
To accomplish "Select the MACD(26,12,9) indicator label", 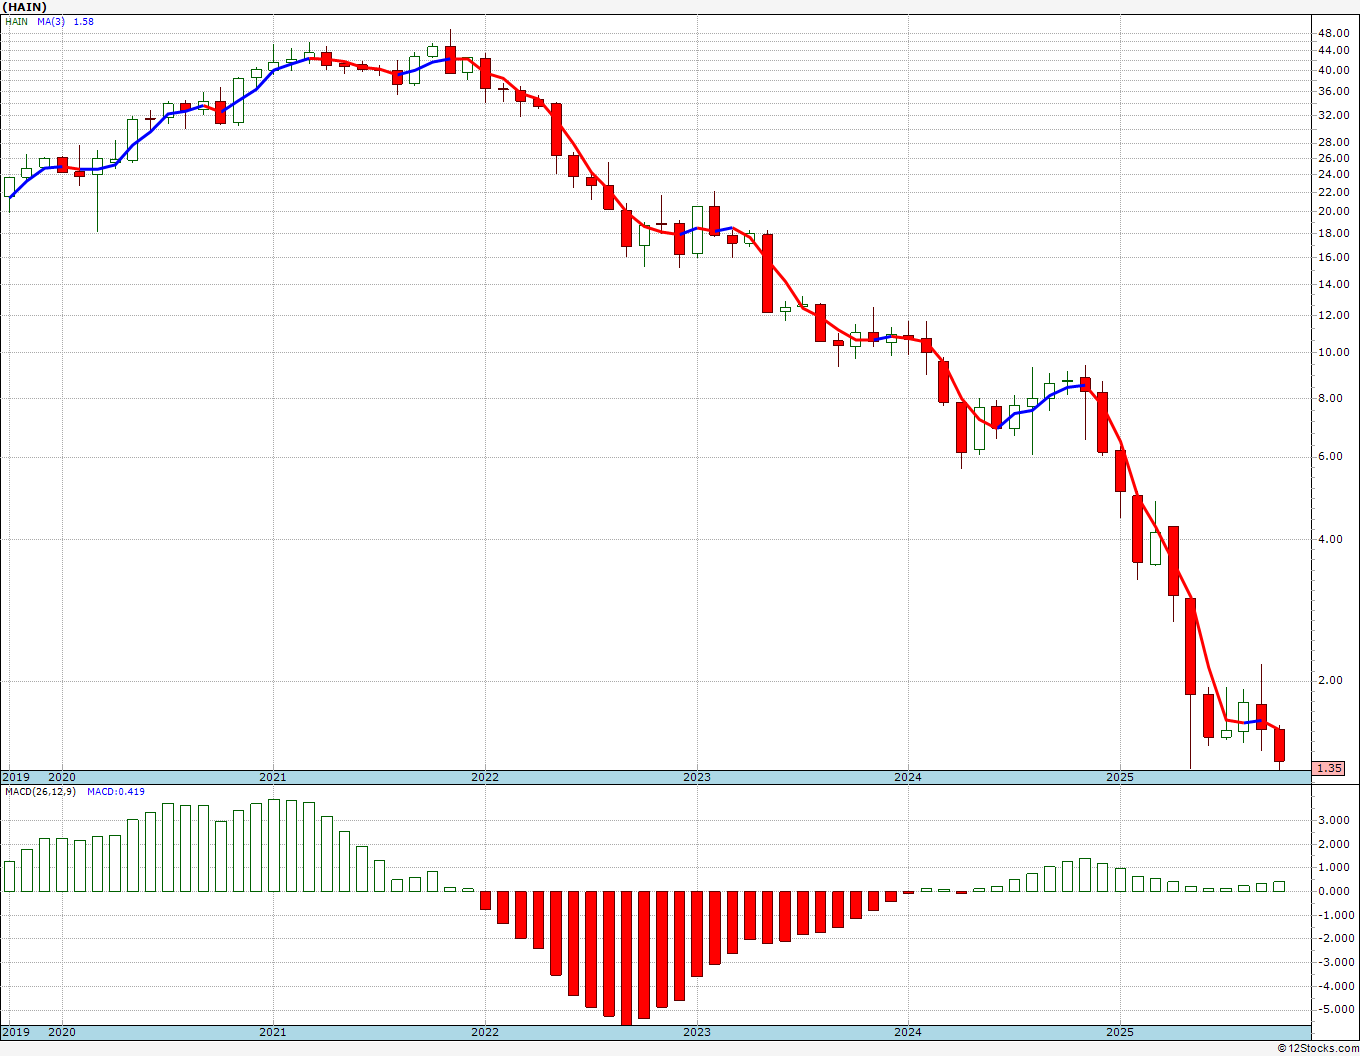I will tap(39, 791).
